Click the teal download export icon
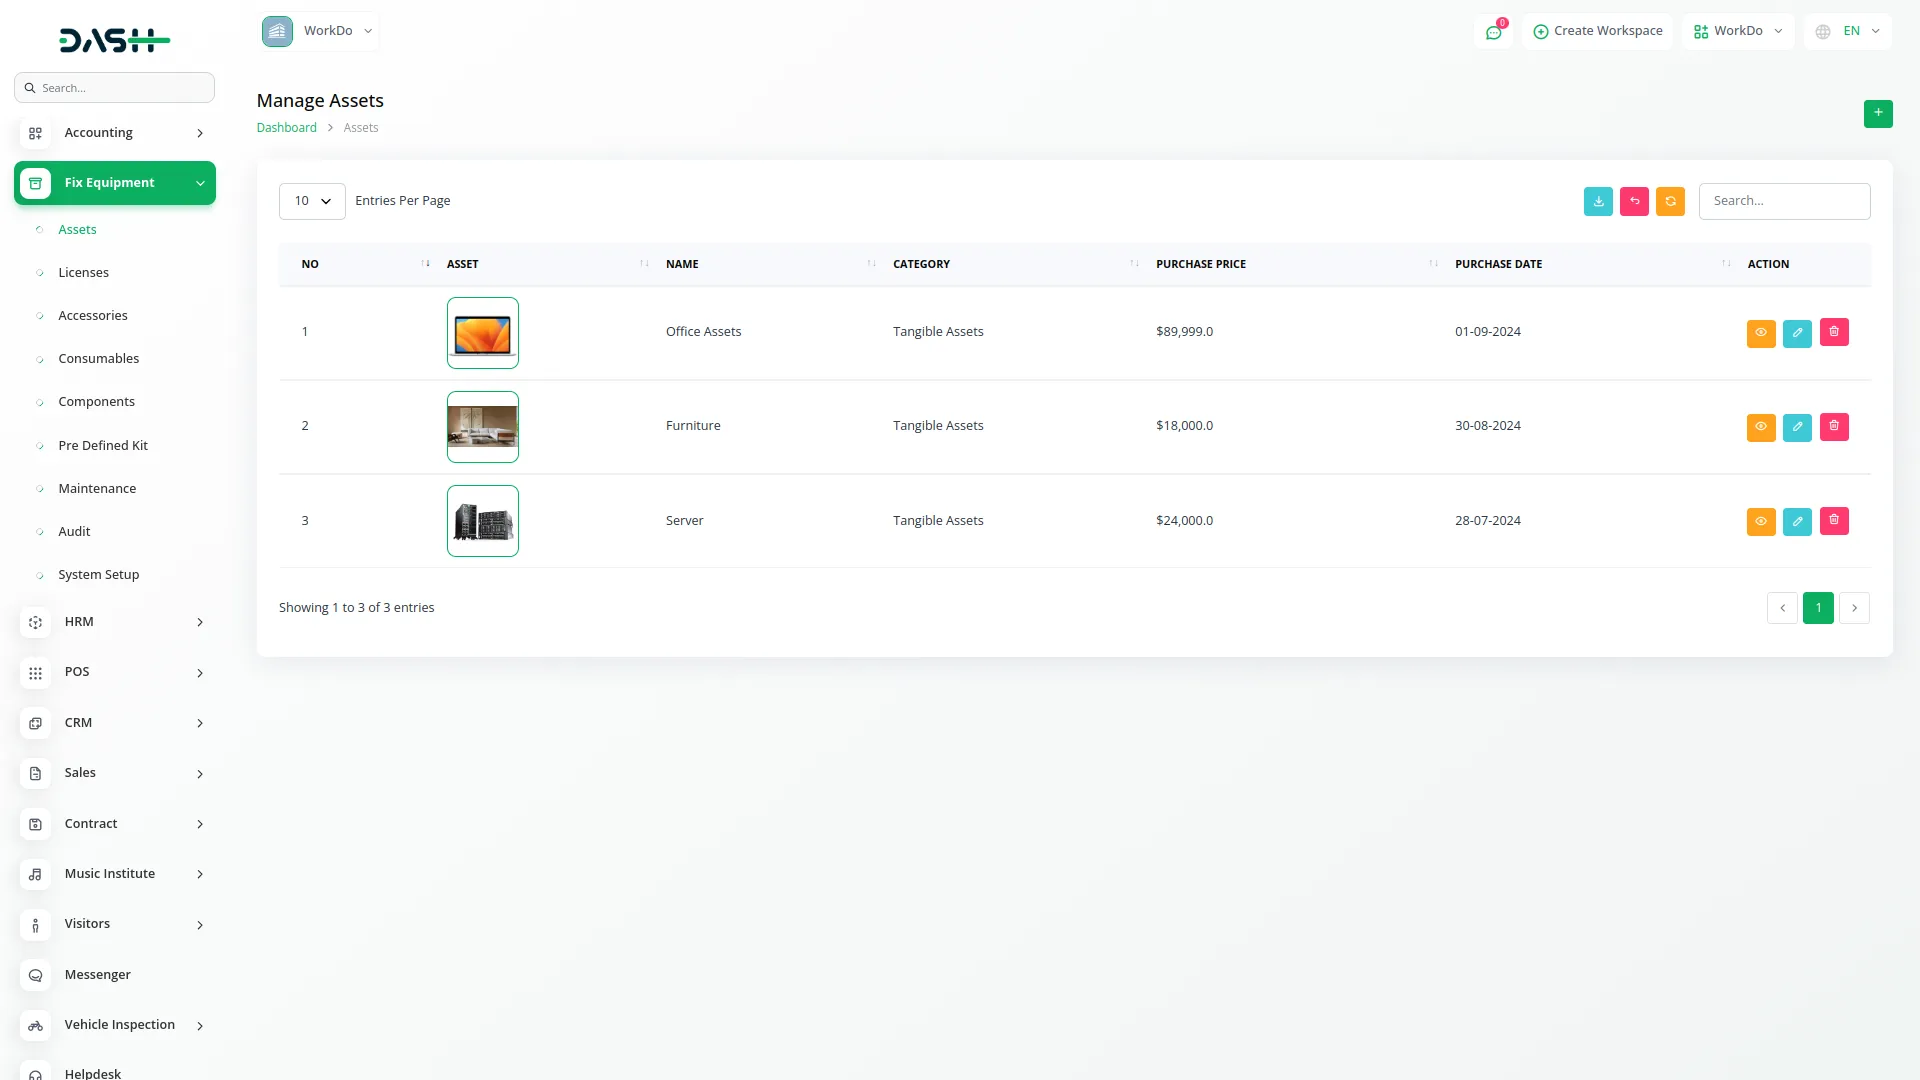 [1598, 201]
